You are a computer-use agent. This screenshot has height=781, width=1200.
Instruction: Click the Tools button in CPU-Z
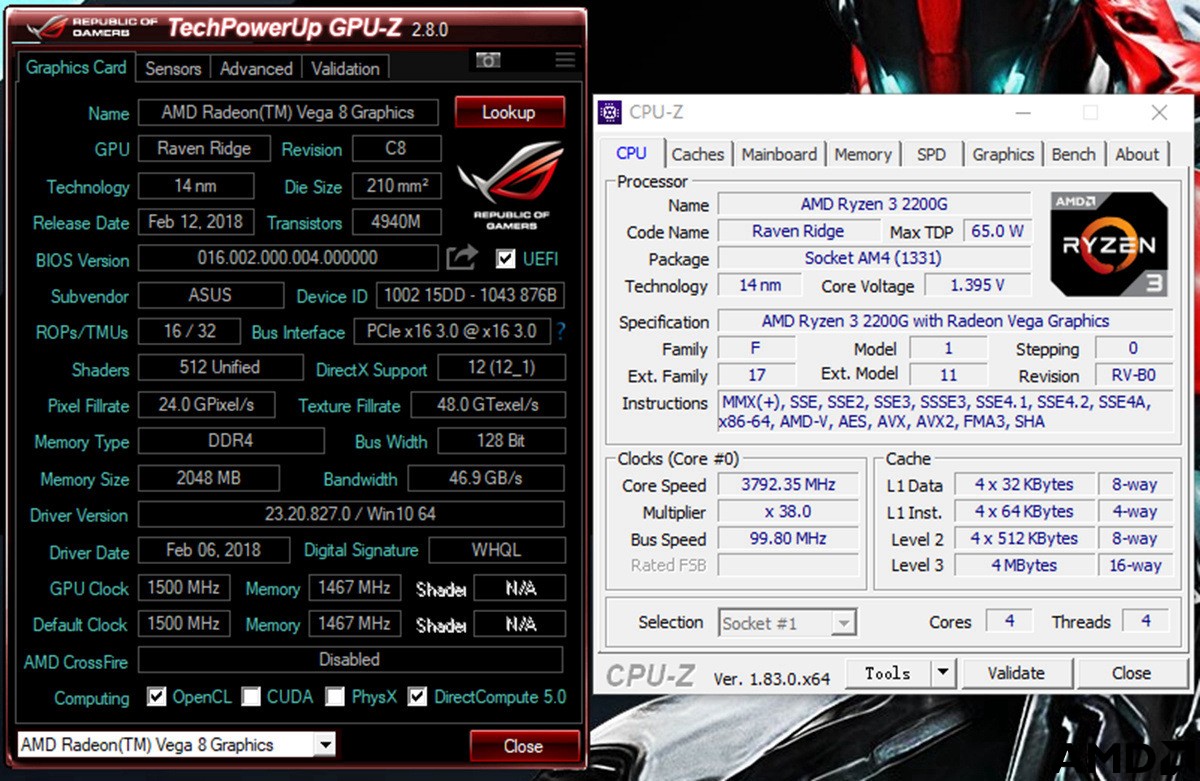pos(889,673)
